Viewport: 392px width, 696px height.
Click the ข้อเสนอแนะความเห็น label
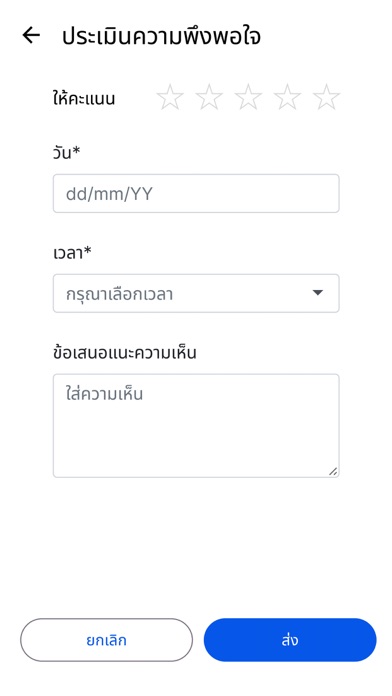[x=124, y=353]
